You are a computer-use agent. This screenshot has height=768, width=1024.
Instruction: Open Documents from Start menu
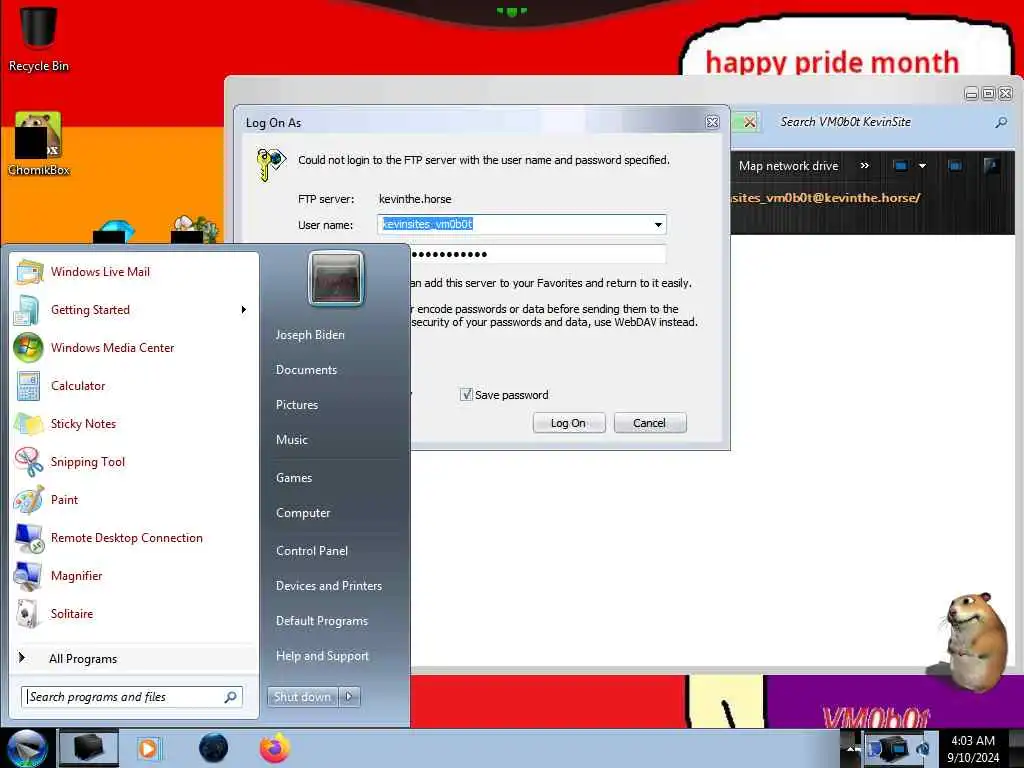[x=306, y=370]
